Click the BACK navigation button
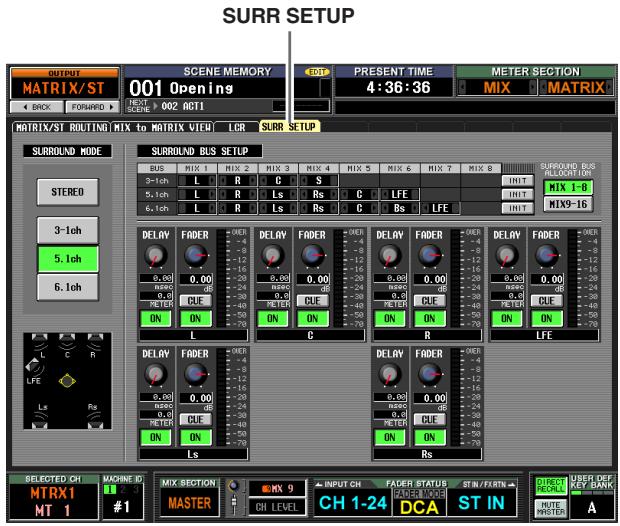This screenshot has width=620, height=526. [x=37, y=107]
